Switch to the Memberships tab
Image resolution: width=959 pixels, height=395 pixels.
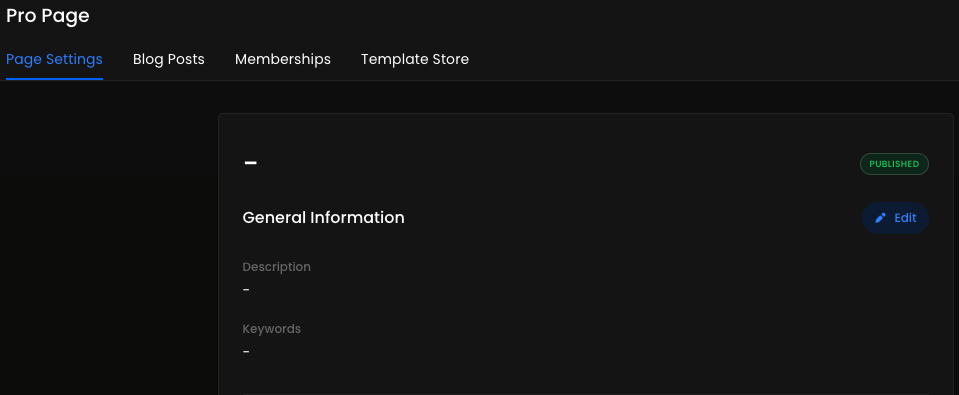tap(283, 59)
